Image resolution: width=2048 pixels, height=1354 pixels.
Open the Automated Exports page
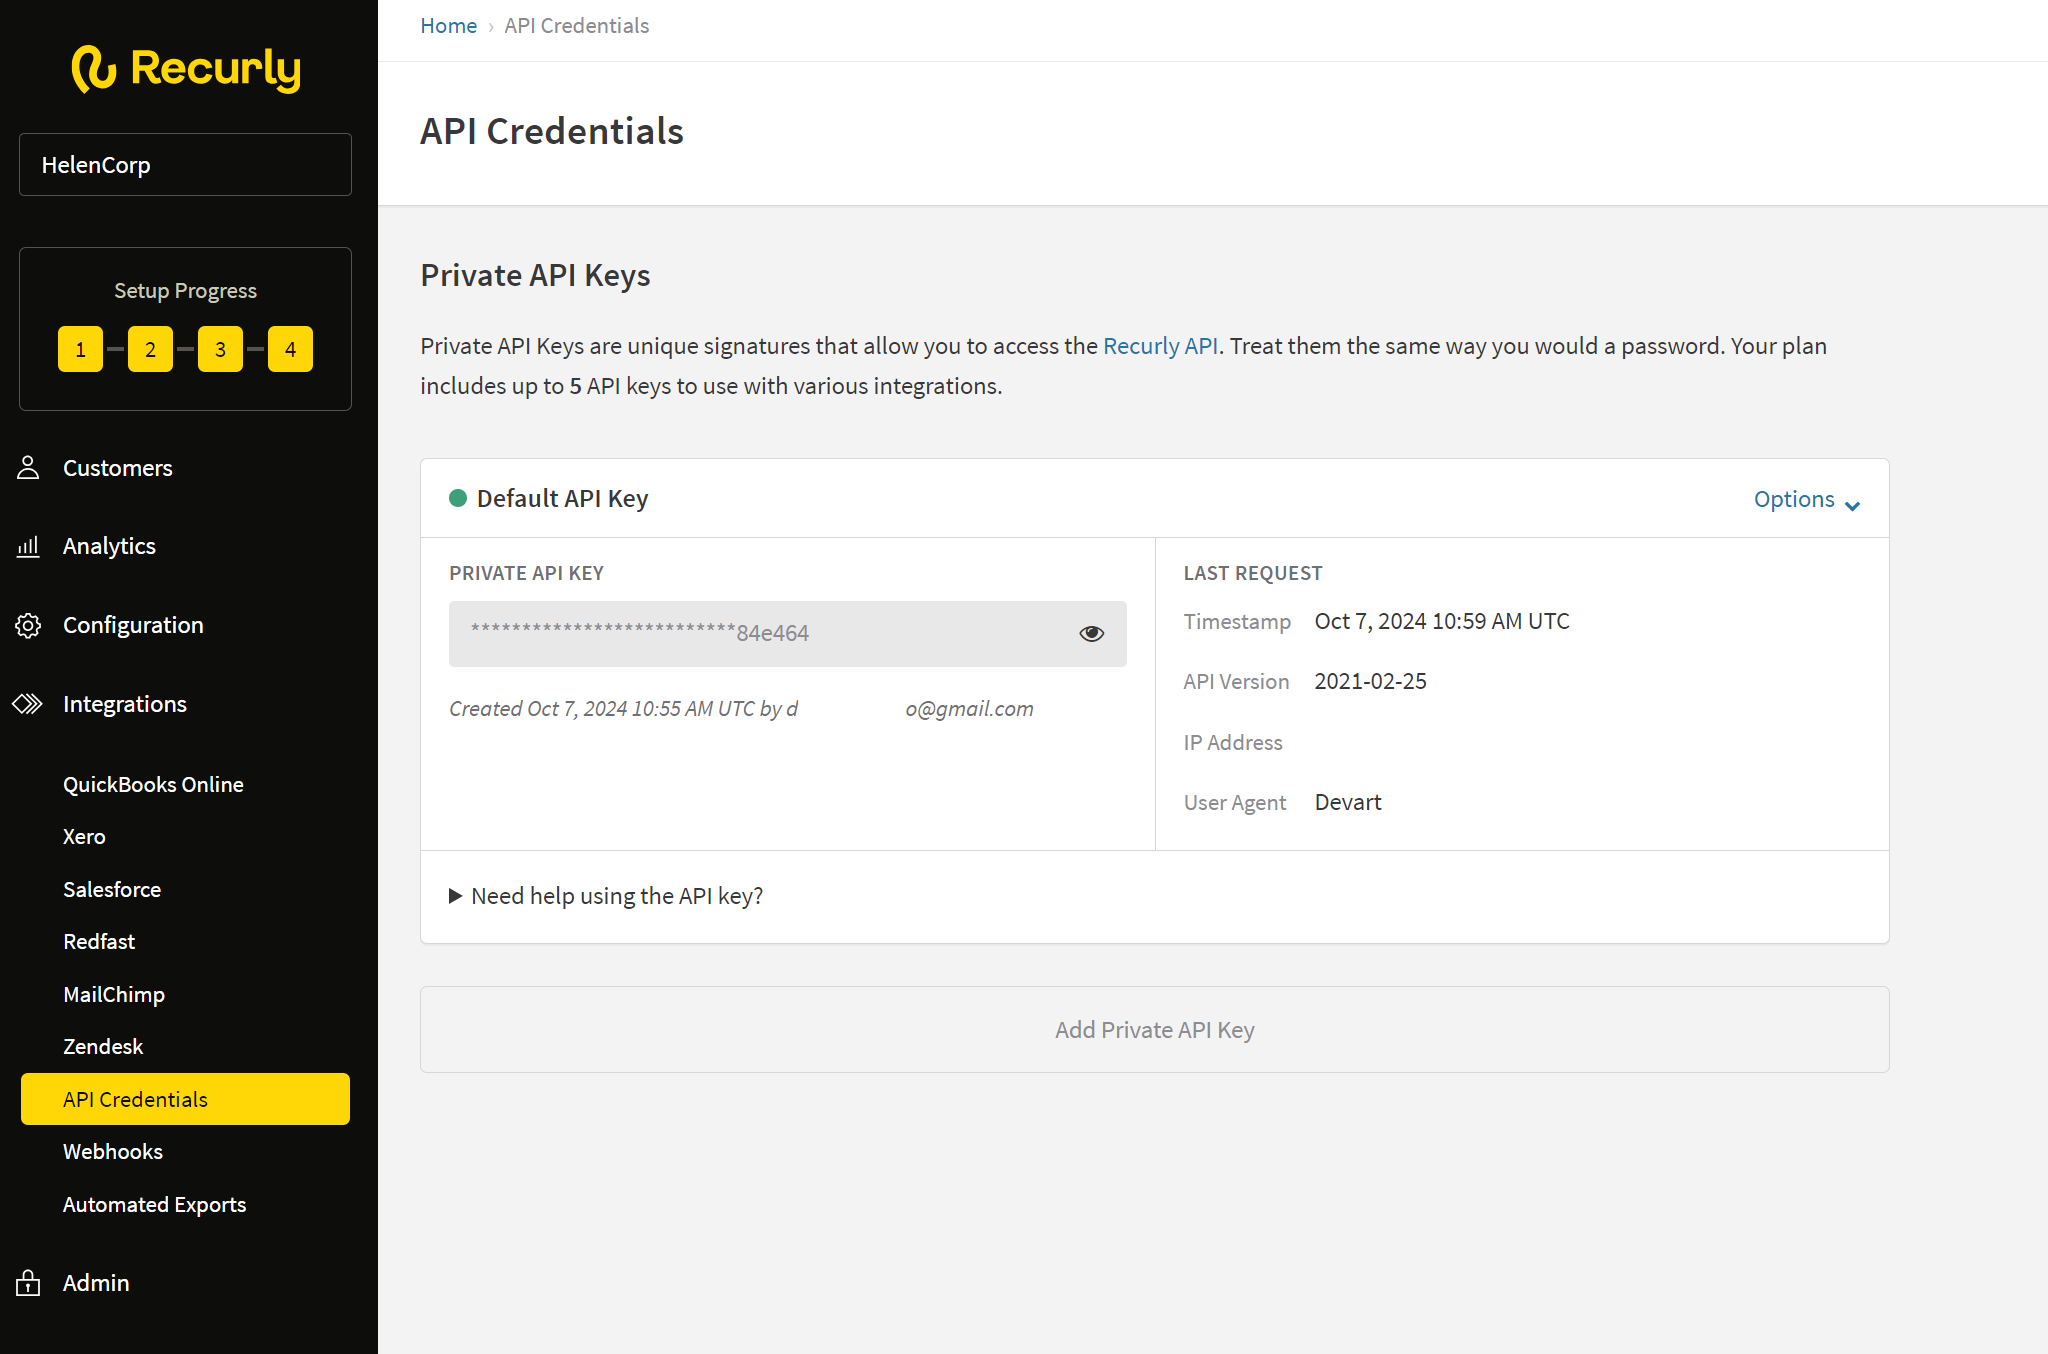point(154,1205)
